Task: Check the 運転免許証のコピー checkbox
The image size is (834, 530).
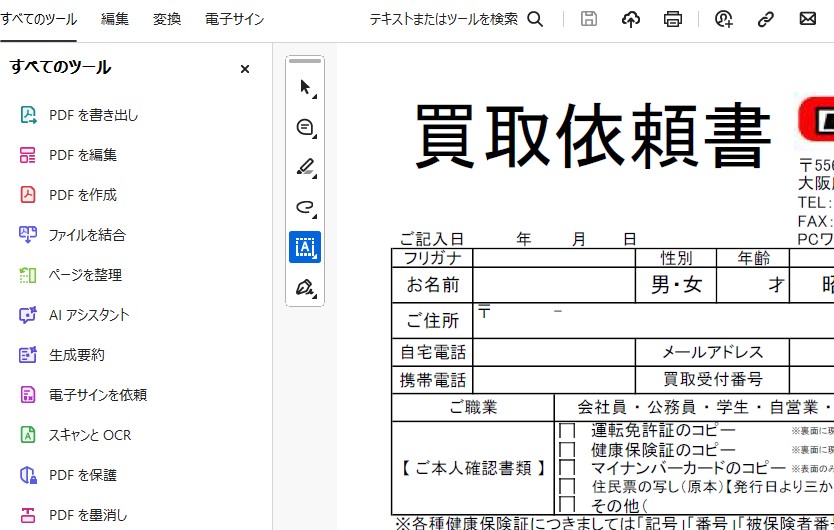Action: [x=567, y=431]
